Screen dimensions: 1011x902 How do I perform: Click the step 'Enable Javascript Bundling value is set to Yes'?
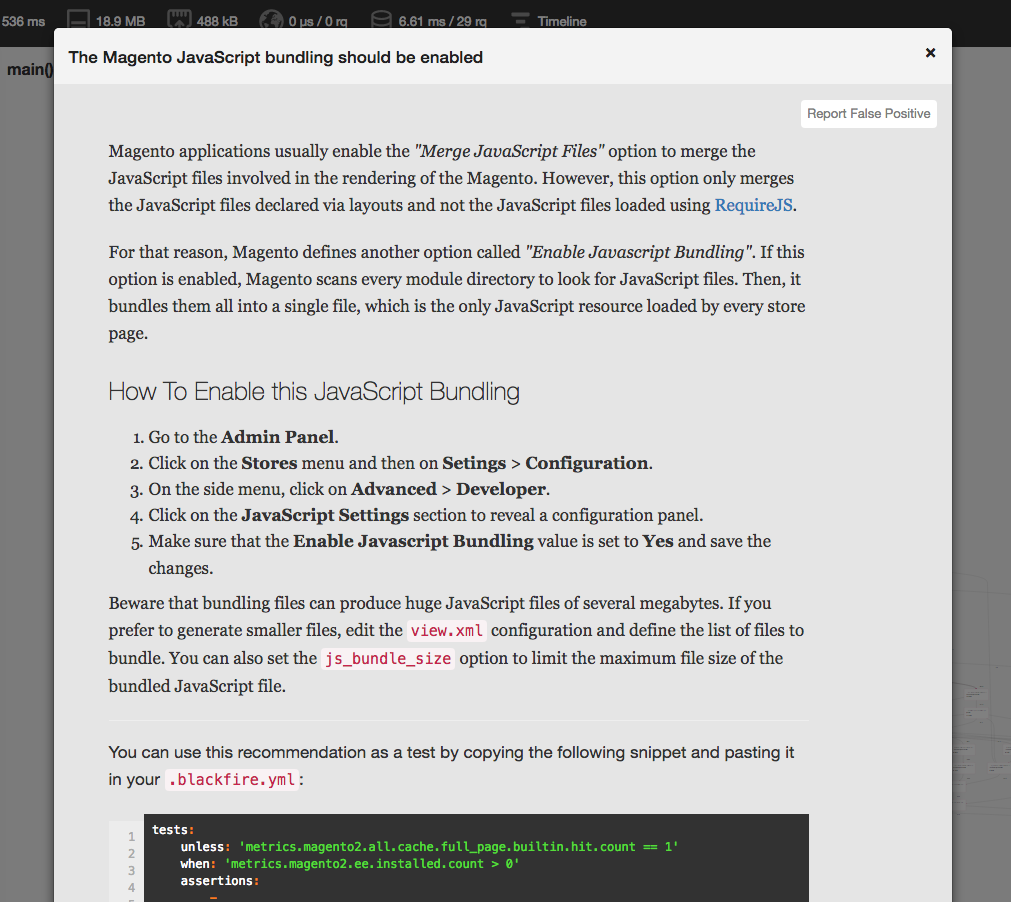click(460, 554)
